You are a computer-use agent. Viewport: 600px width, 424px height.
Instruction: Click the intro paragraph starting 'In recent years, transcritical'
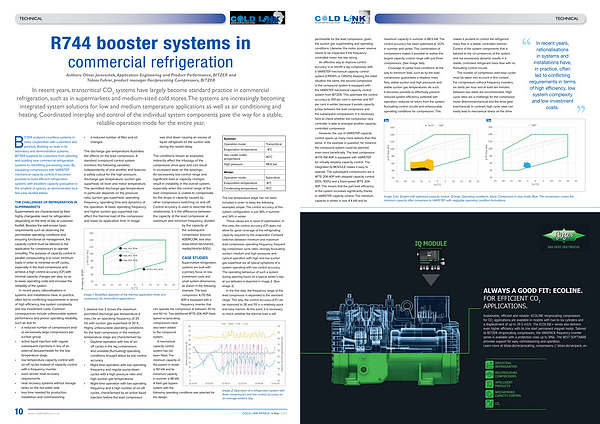point(150,106)
